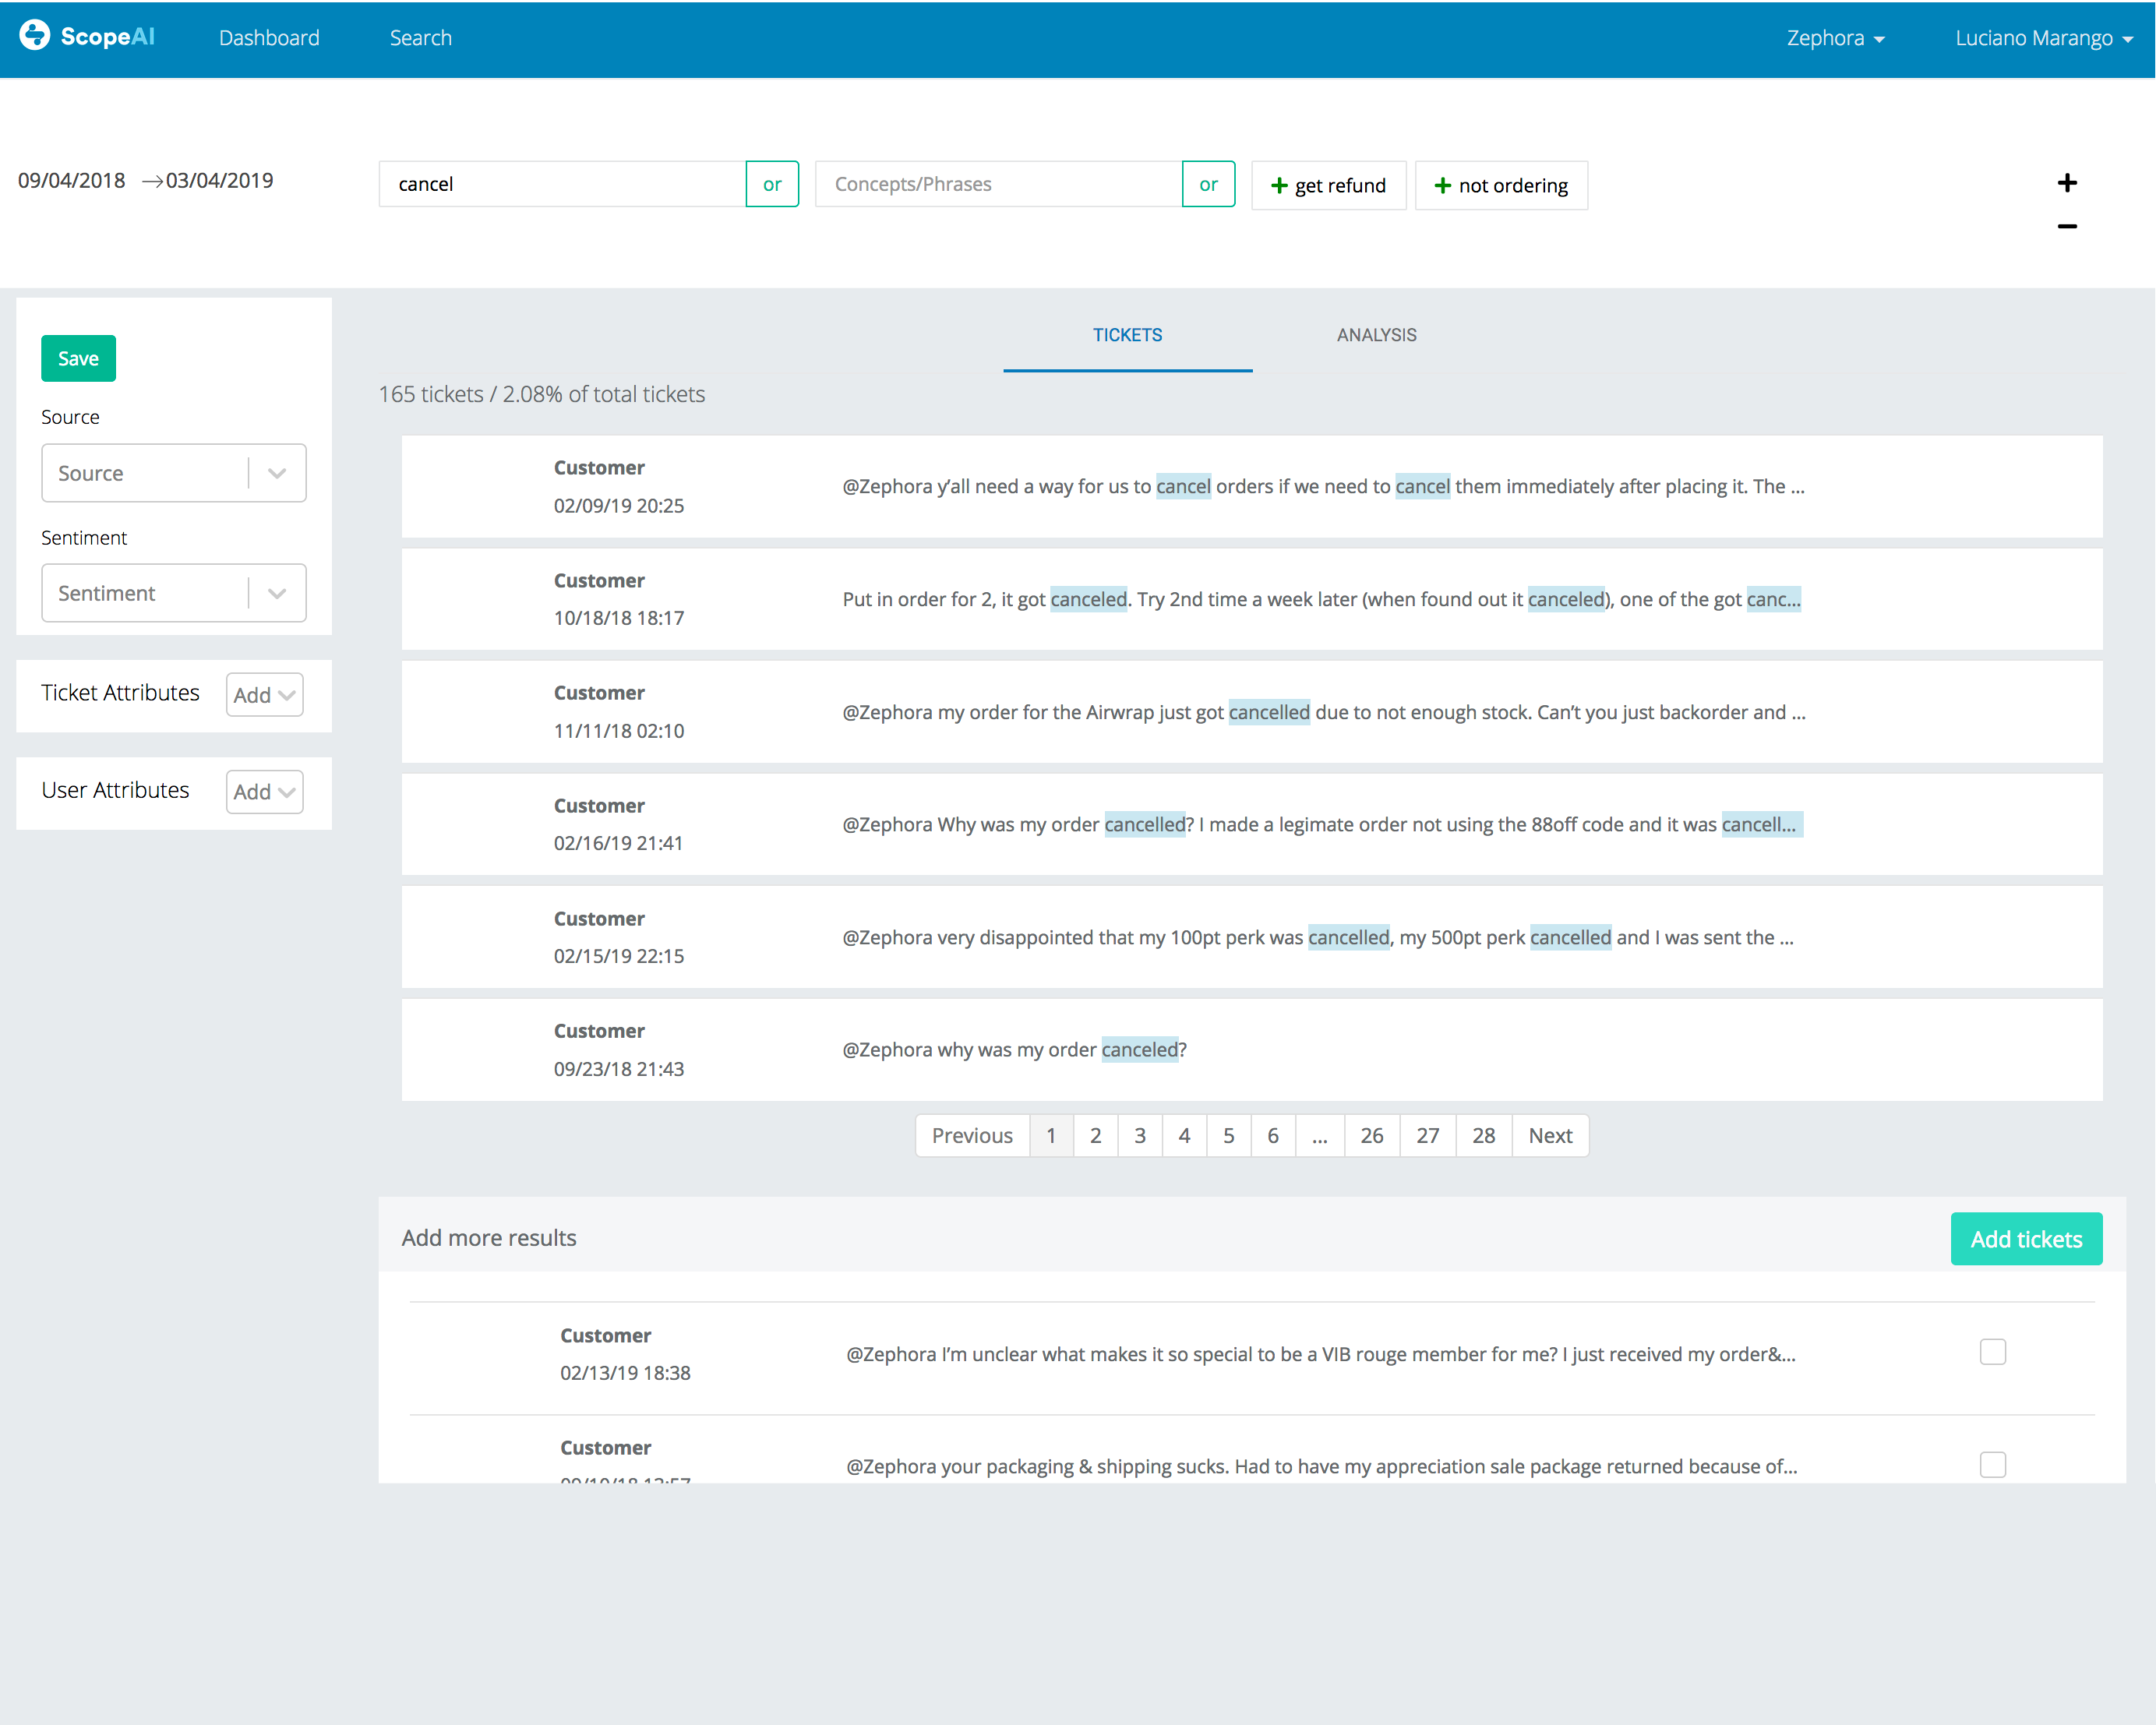Add the 'get refund' suggested phrase
Image resolution: width=2156 pixels, height=1725 pixels.
[x=1328, y=185]
